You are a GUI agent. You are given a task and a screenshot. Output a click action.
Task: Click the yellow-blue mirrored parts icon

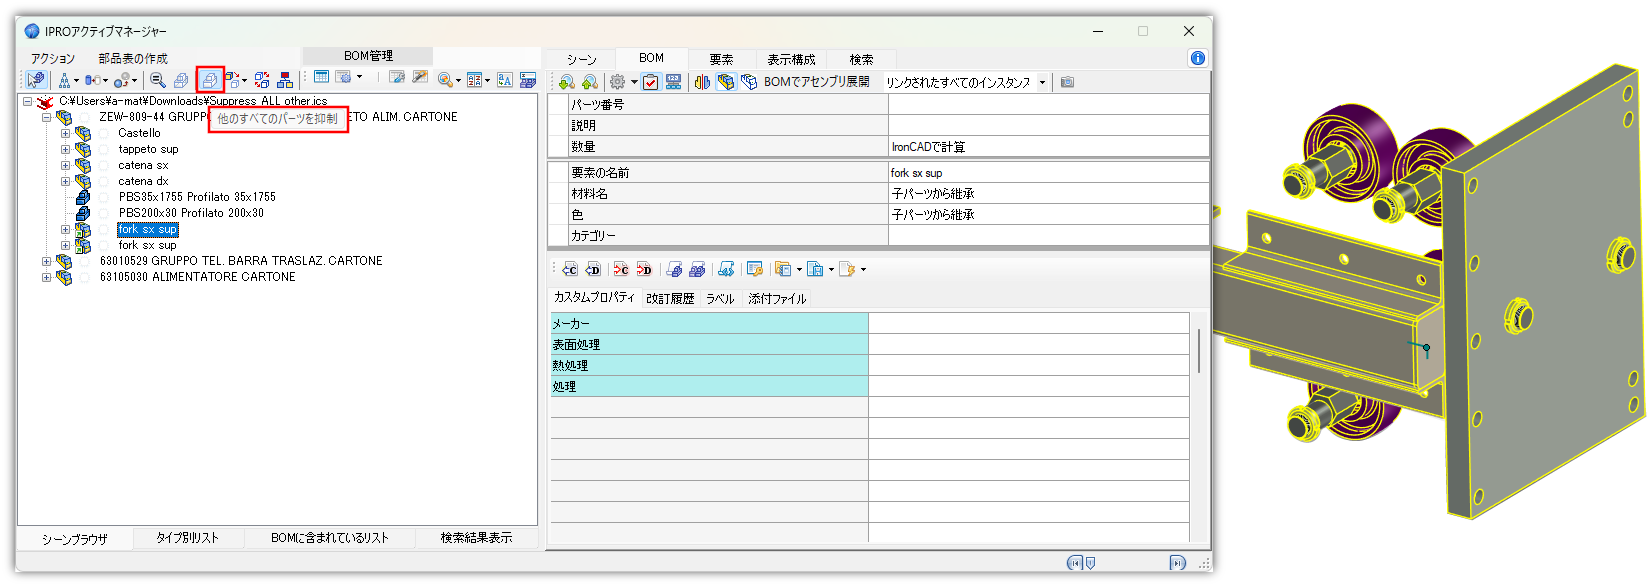[x=702, y=82]
